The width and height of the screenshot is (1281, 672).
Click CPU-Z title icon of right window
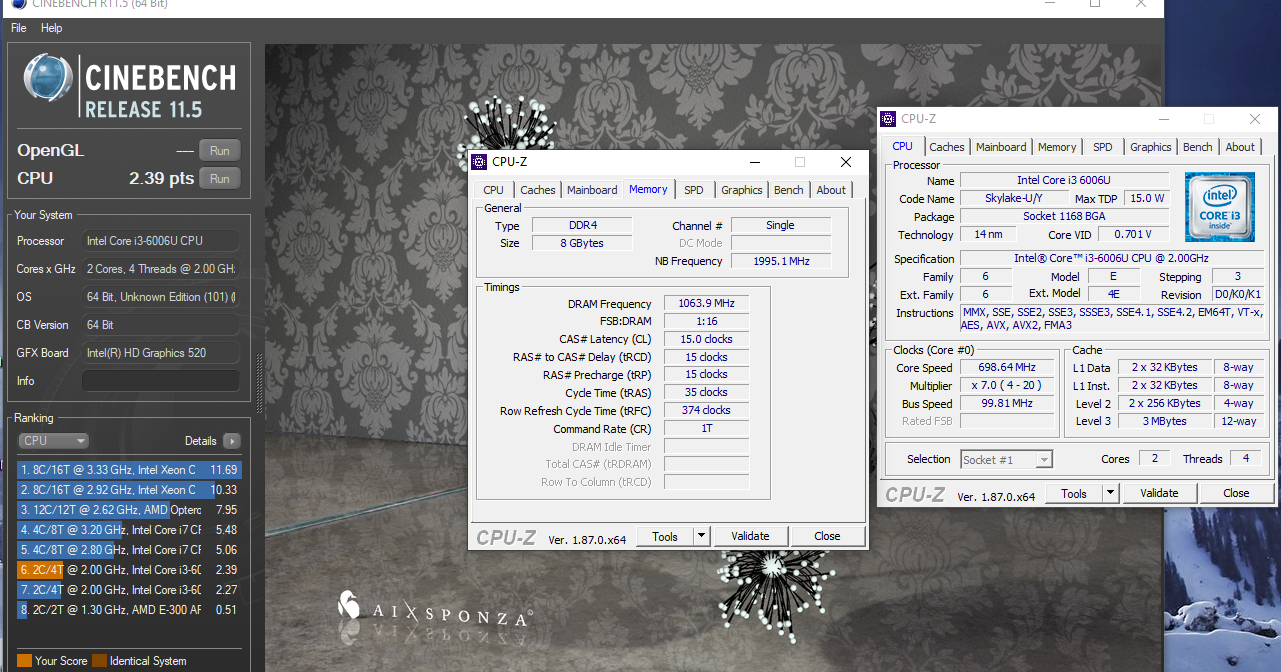coord(889,119)
